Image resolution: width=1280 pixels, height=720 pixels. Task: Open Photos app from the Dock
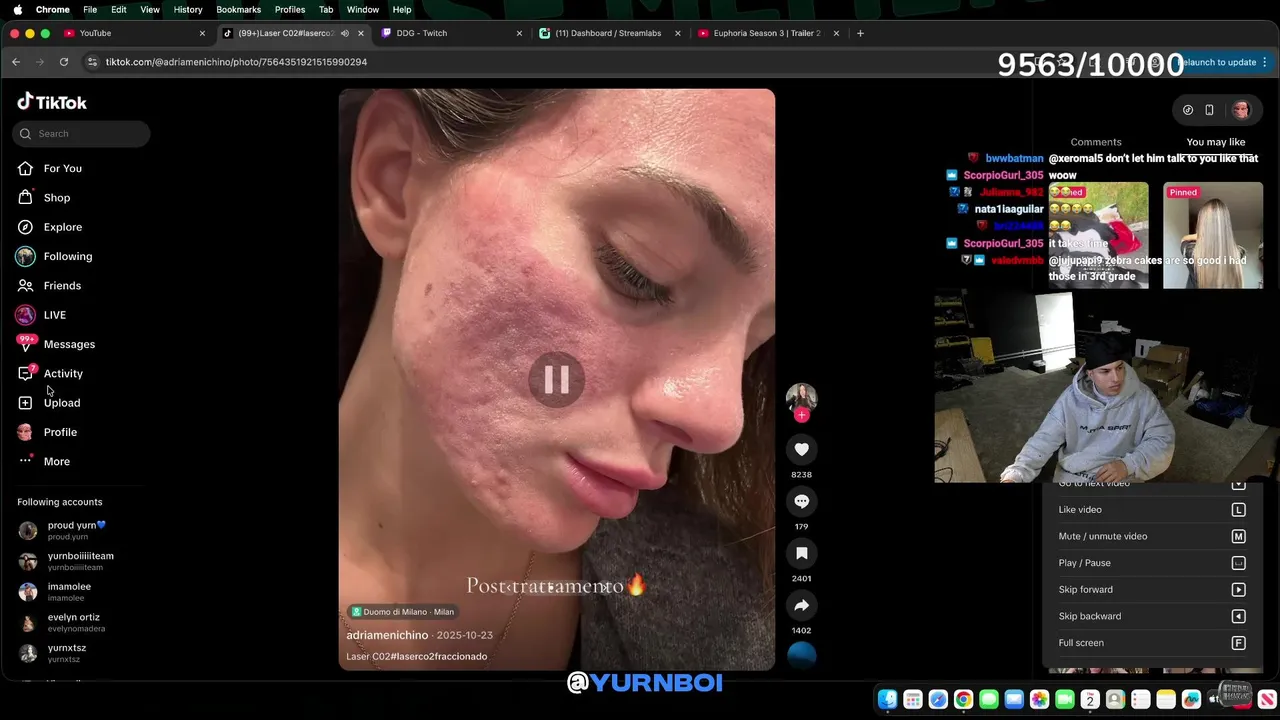tap(1039, 700)
